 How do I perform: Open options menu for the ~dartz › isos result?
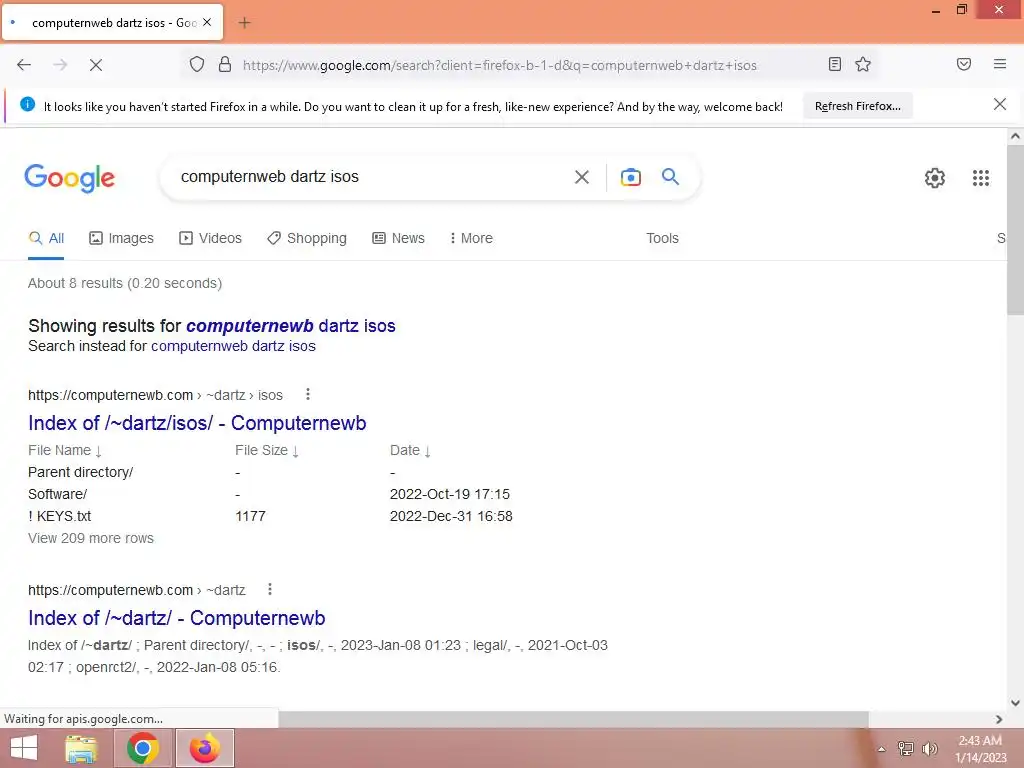tap(308, 394)
